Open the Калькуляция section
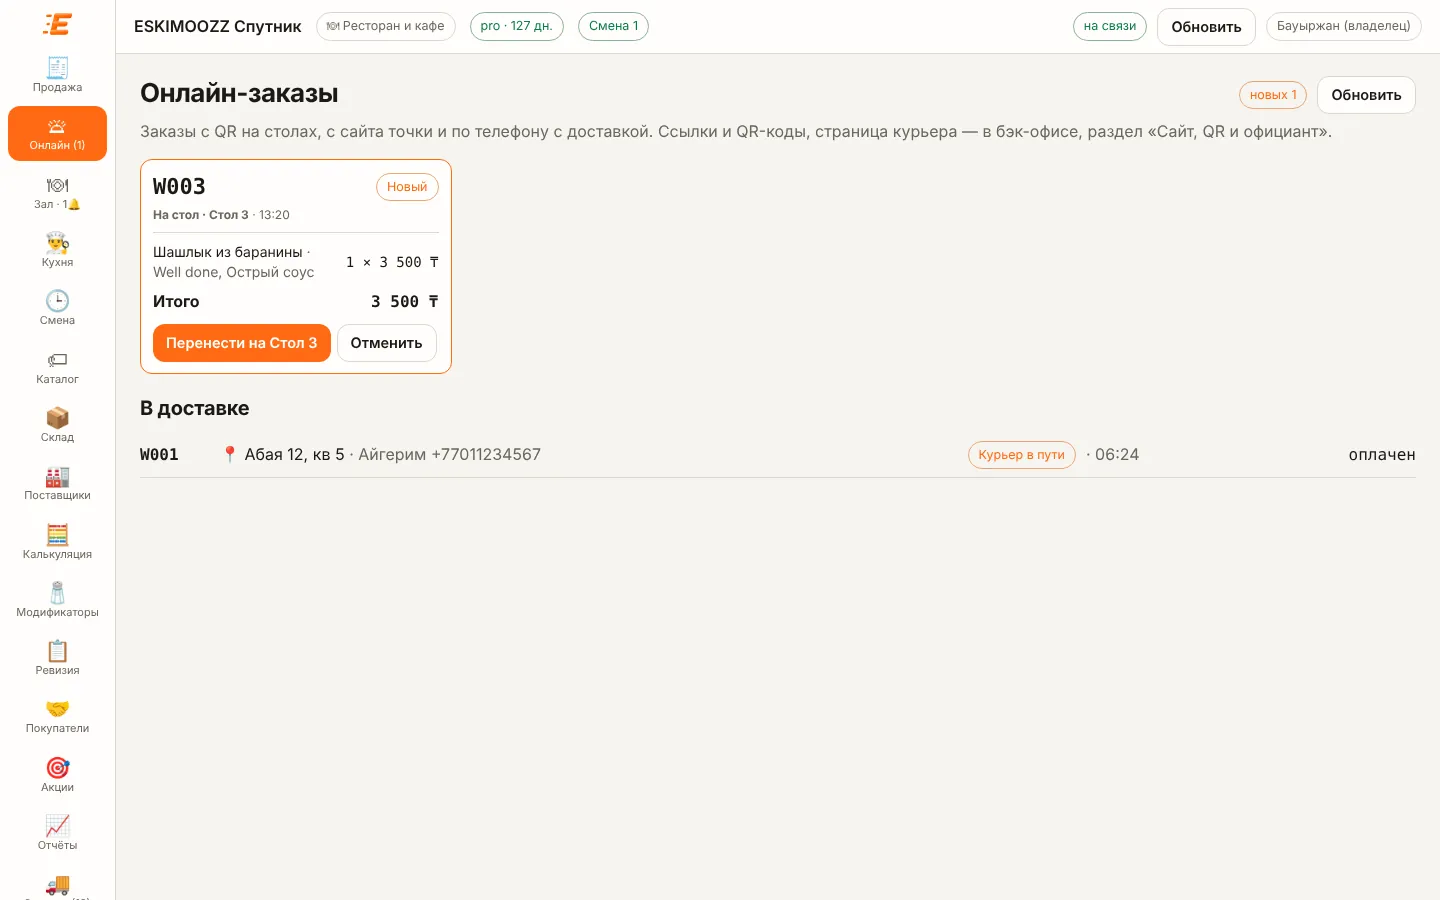 [57, 542]
